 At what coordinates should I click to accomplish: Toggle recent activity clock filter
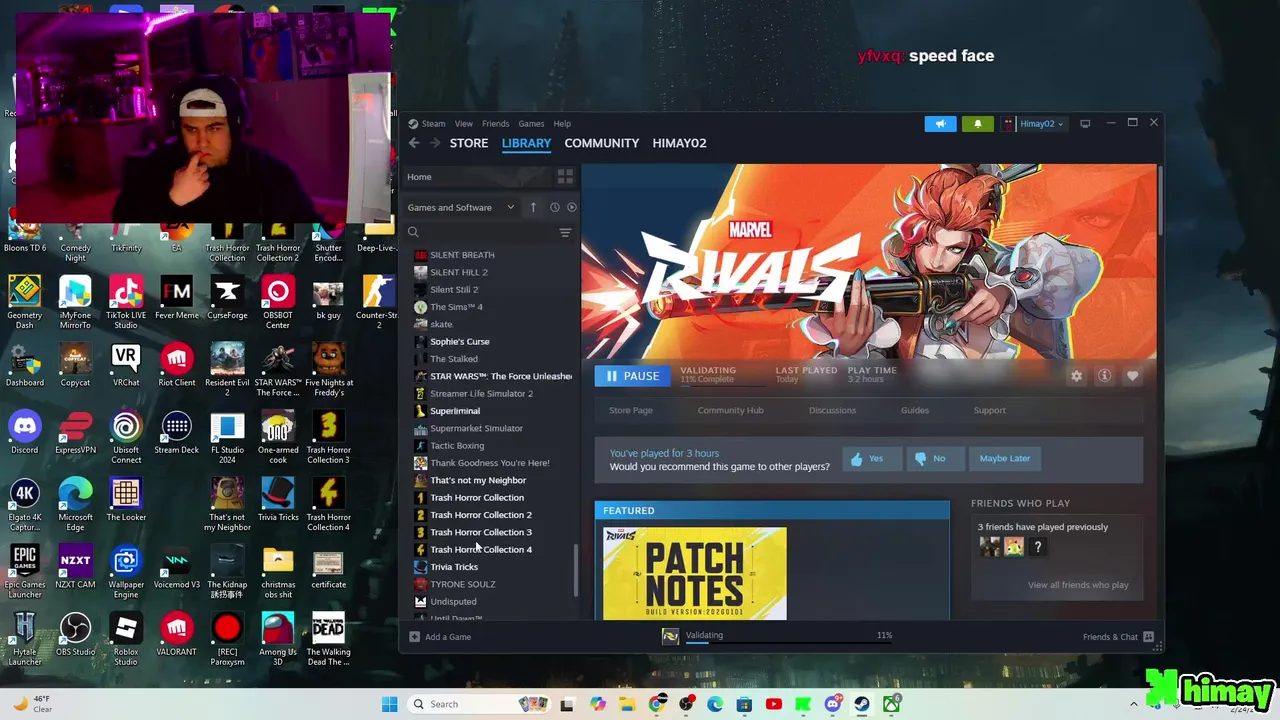pos(554,207)
